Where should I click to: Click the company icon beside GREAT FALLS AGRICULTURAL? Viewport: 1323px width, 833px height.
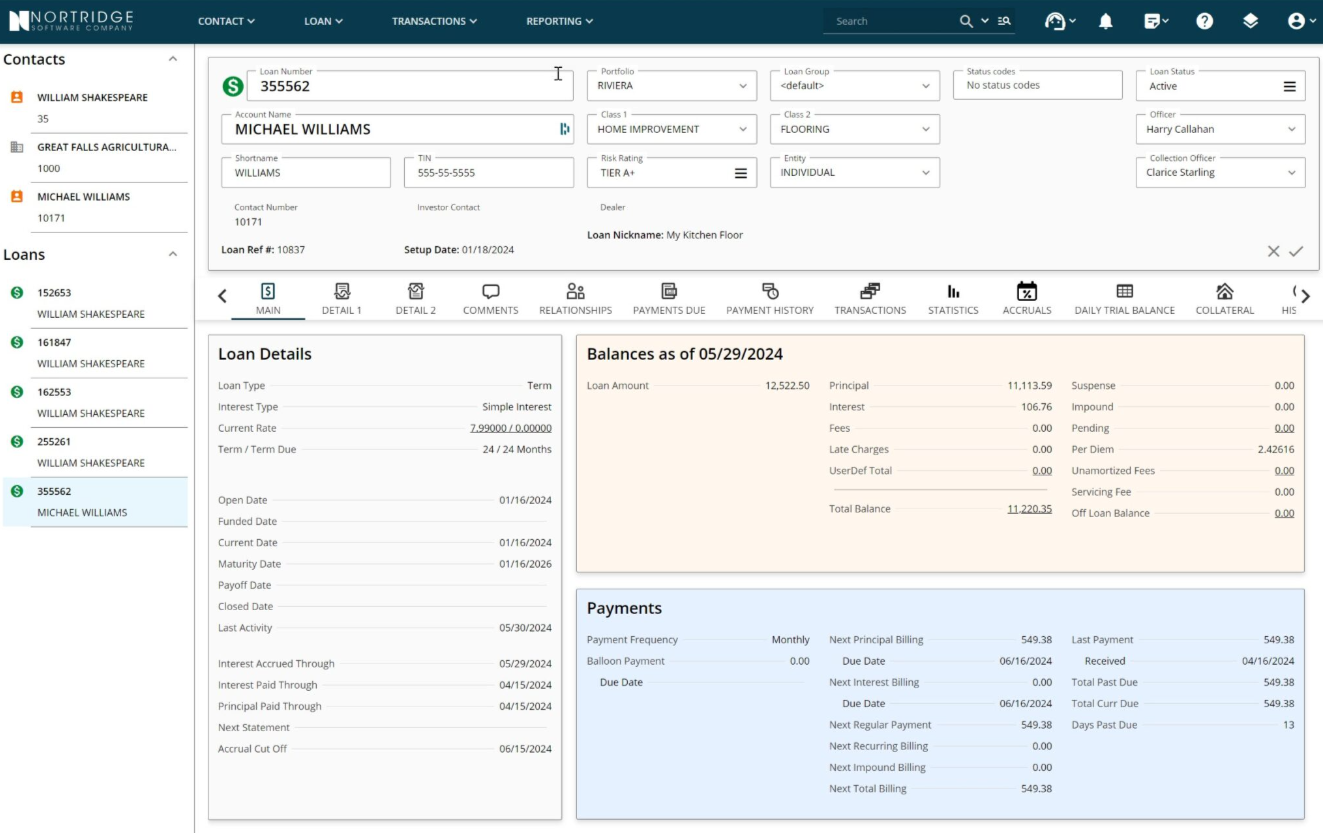pos(15,146)
